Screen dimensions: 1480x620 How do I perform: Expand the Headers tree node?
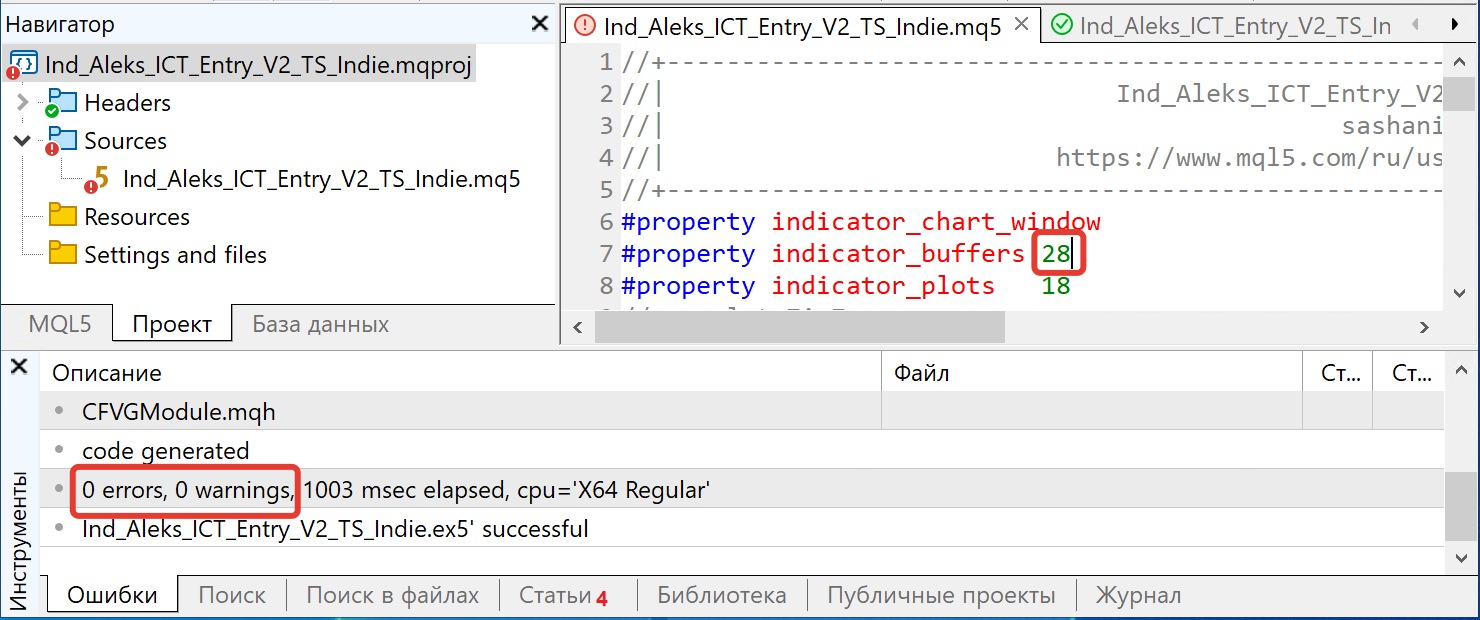point(23,102)
